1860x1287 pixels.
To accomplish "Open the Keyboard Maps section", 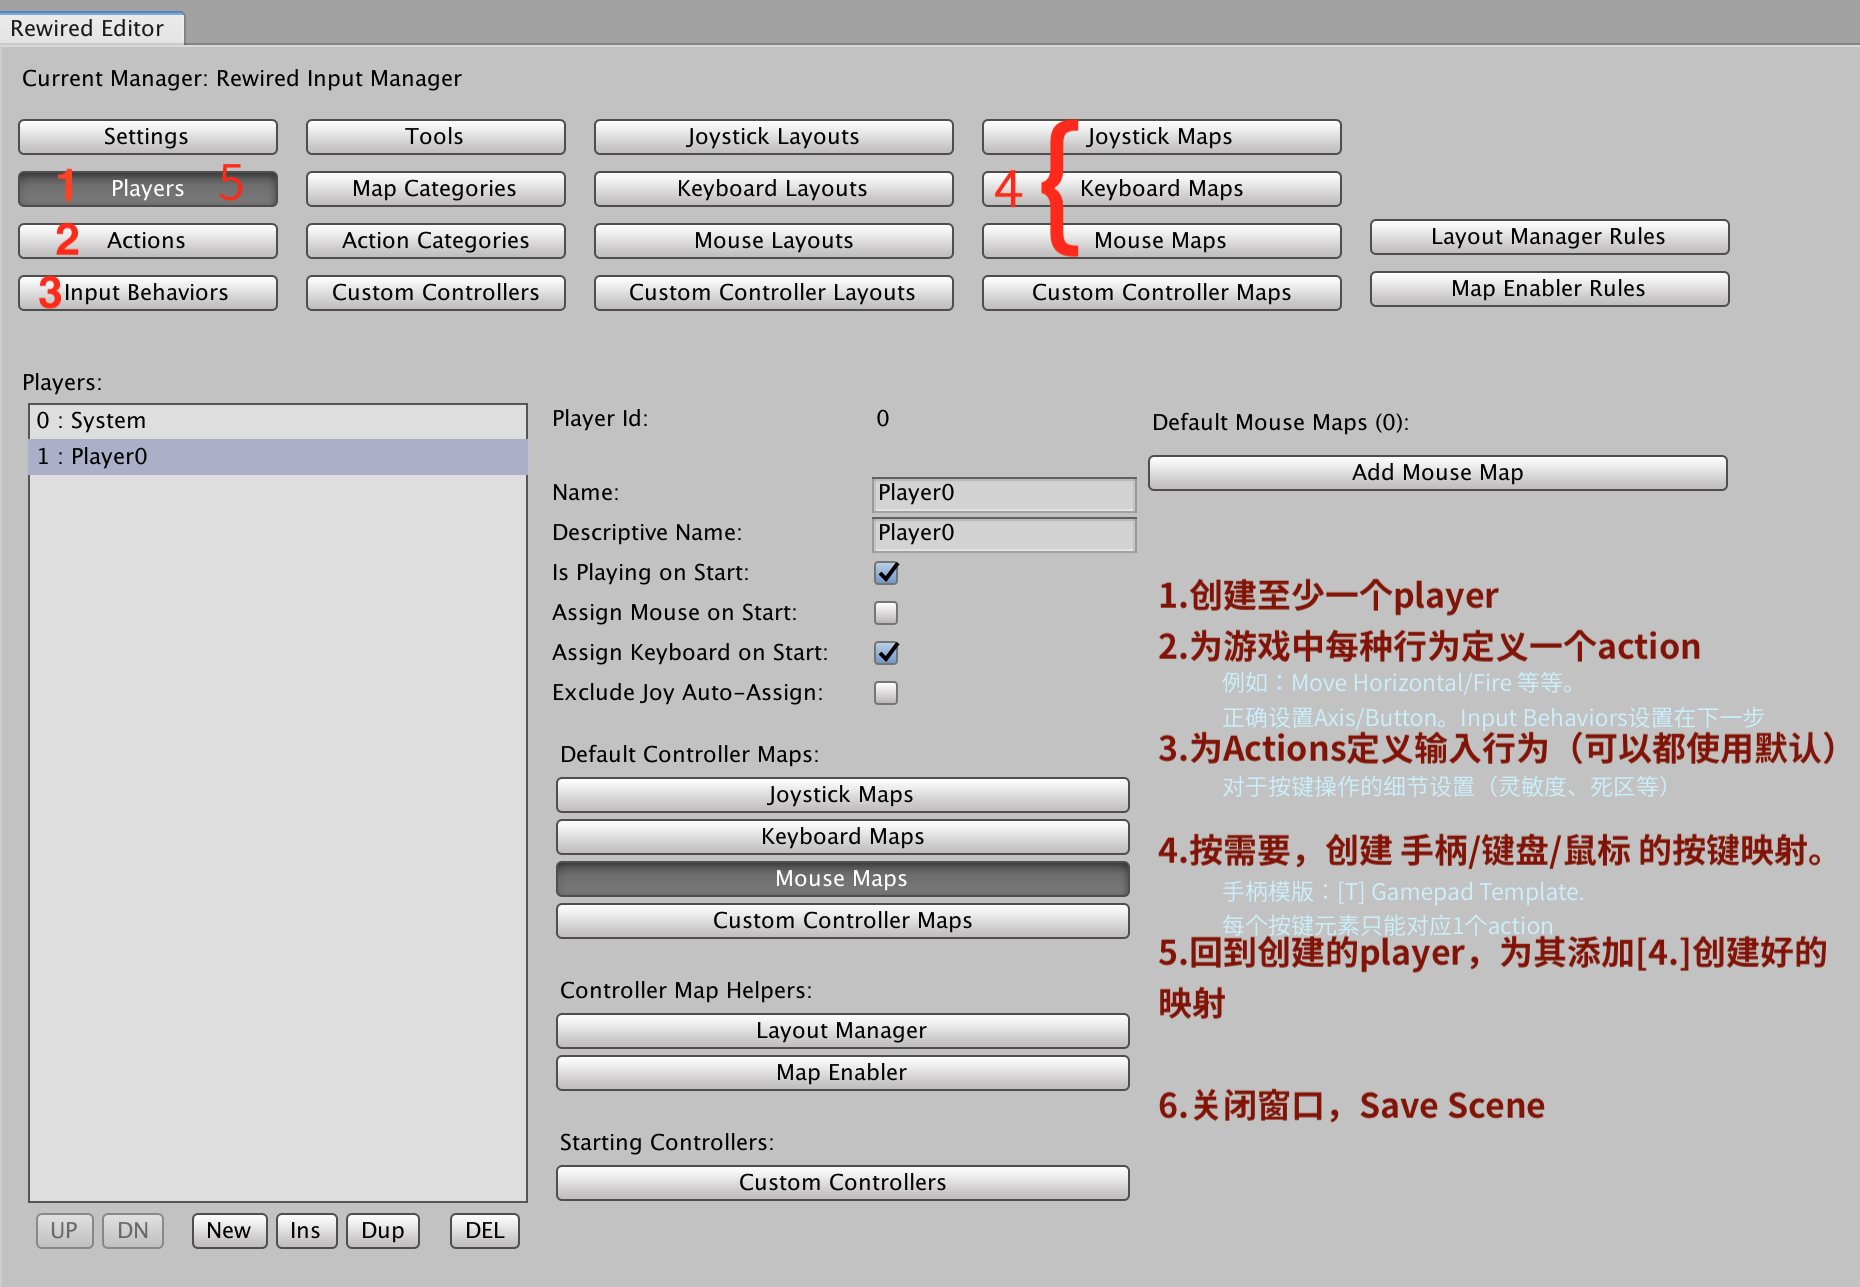I will [1160, 188].
